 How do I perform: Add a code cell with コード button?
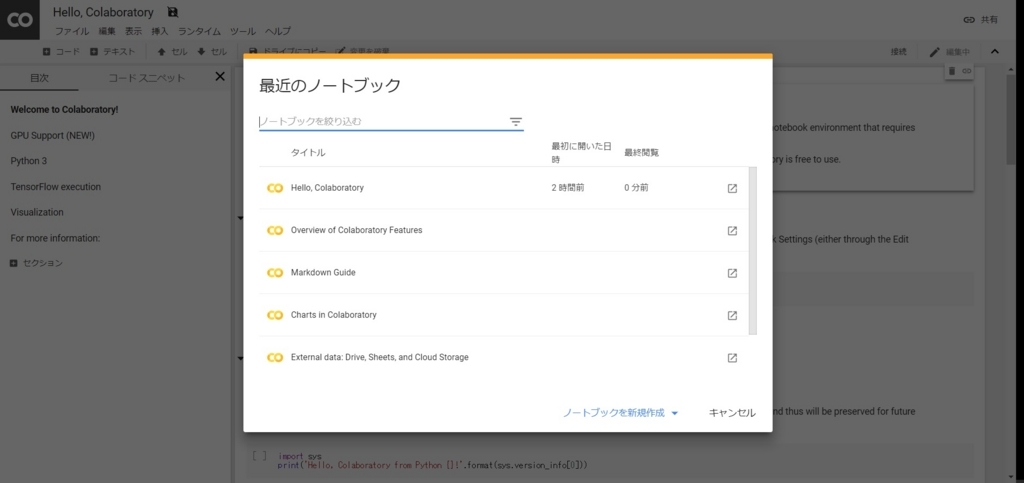(x=61, y=52)
